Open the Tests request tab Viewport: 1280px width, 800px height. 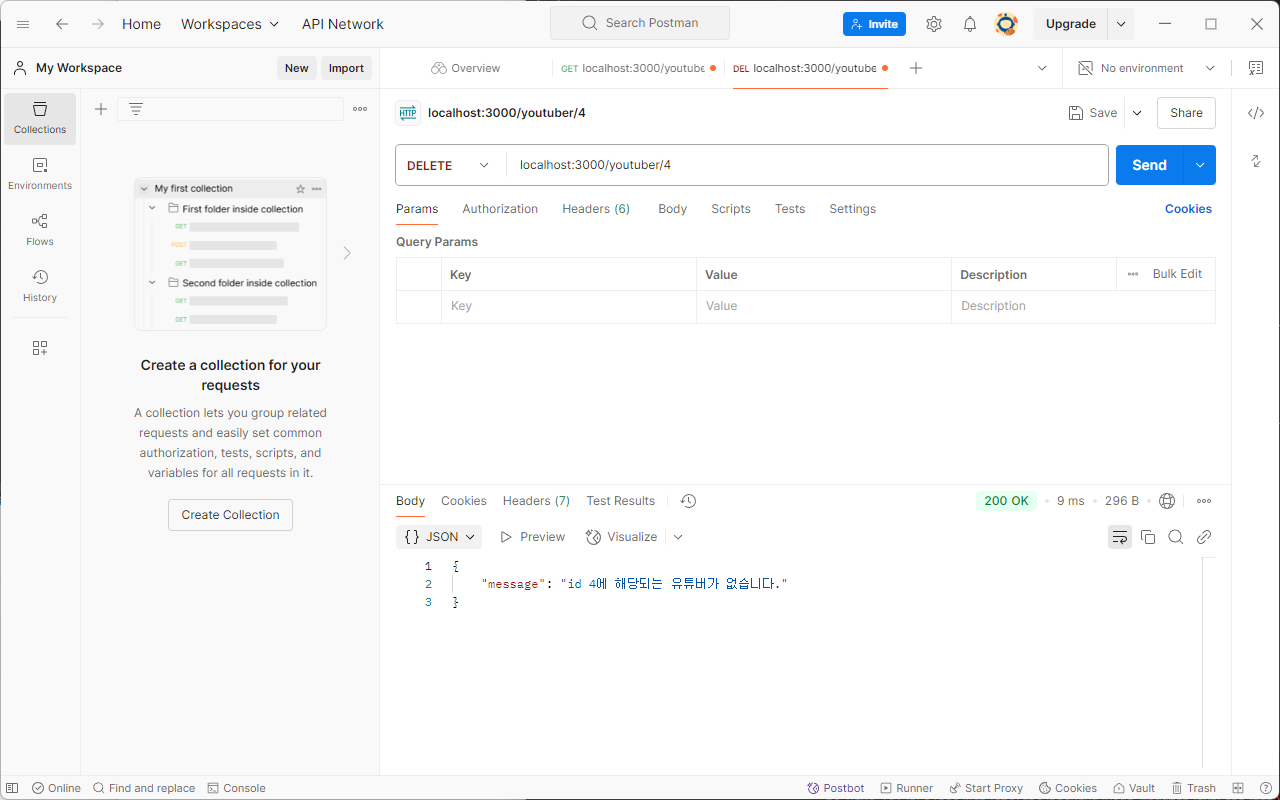click(790, 209)
